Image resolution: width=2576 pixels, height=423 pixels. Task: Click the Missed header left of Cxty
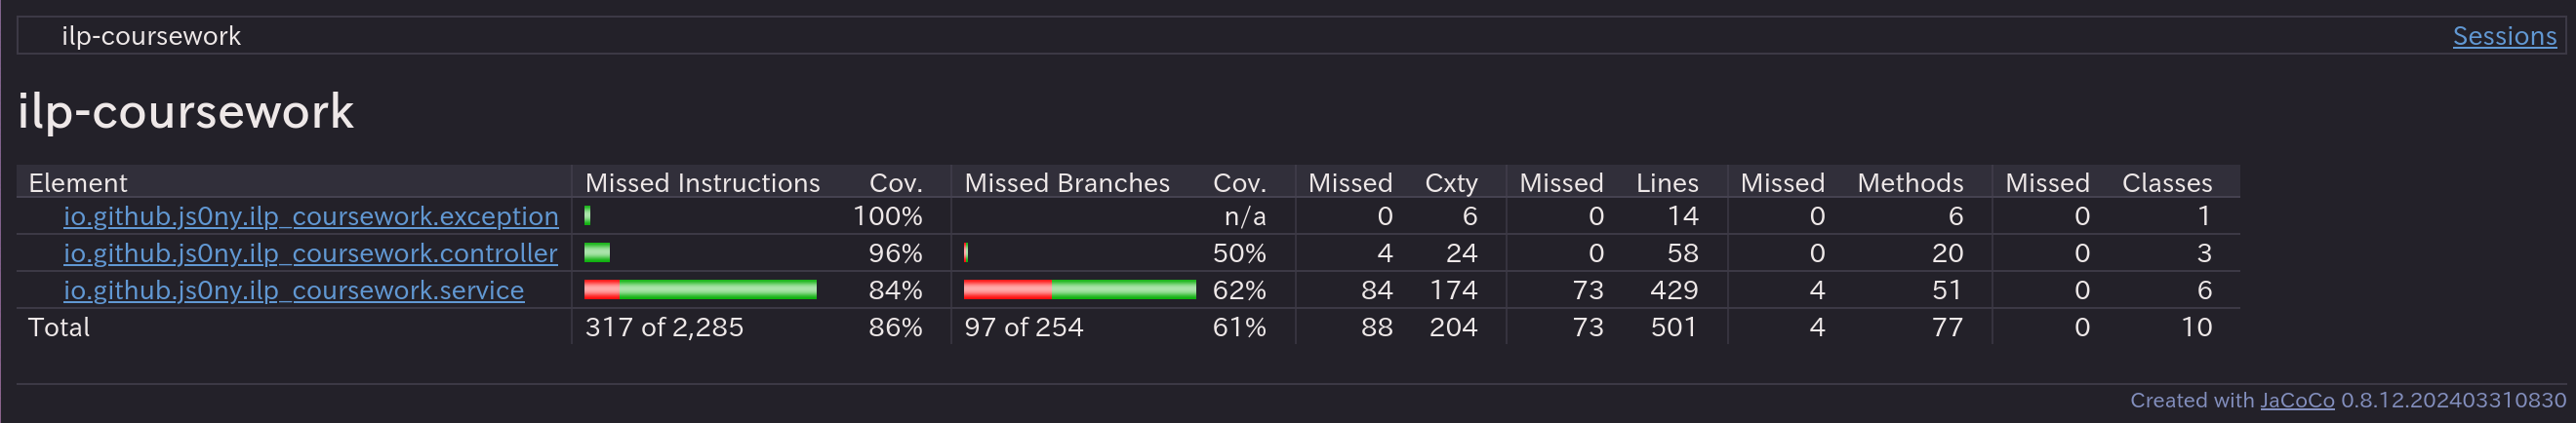1349,183
